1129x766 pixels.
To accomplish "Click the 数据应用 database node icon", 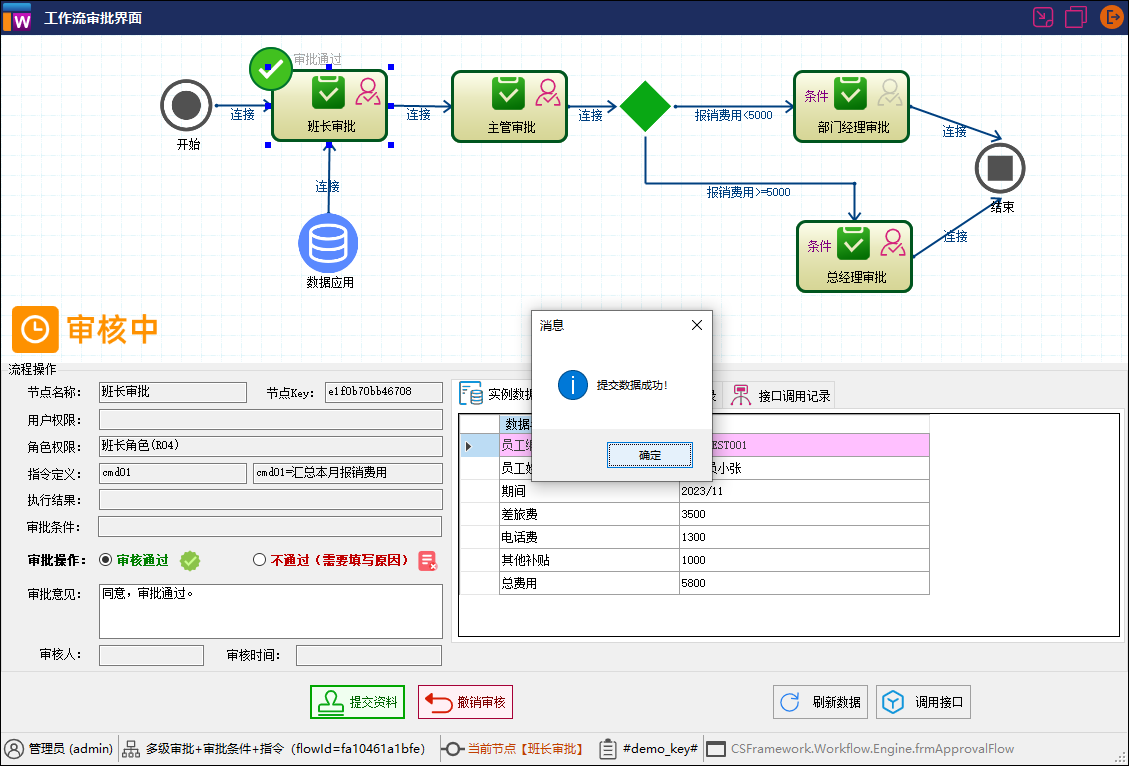I will coord(328,243).
